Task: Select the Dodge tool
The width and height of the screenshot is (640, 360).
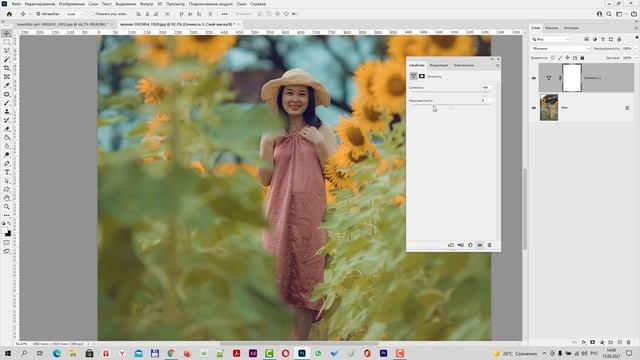Action: pyautogui.click(x=7, y=155)
